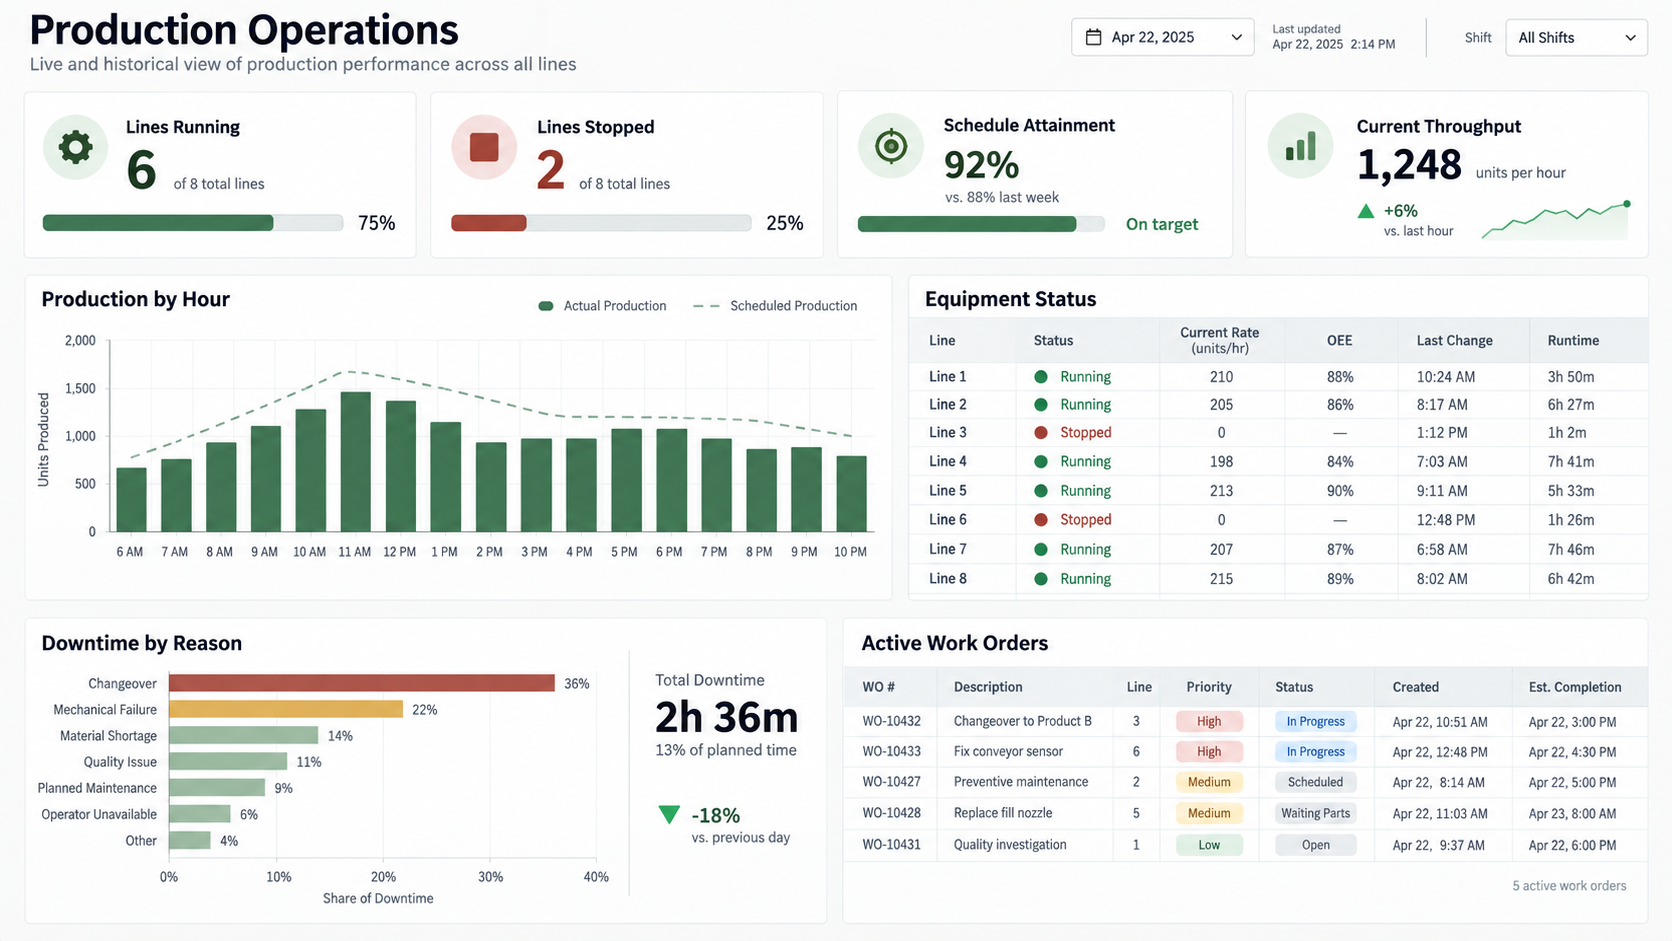
Task: Click Medium priority badge for WO-10428
Action: click(x=1209, y=813)
